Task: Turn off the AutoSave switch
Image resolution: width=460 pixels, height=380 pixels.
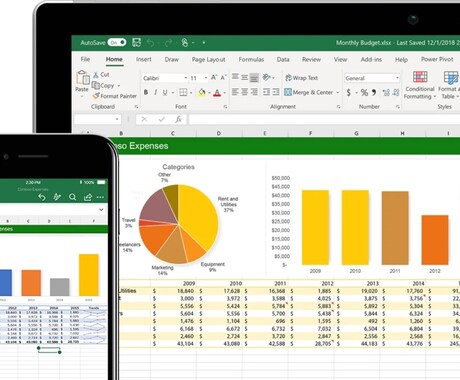Action: (x=117, y=42)
